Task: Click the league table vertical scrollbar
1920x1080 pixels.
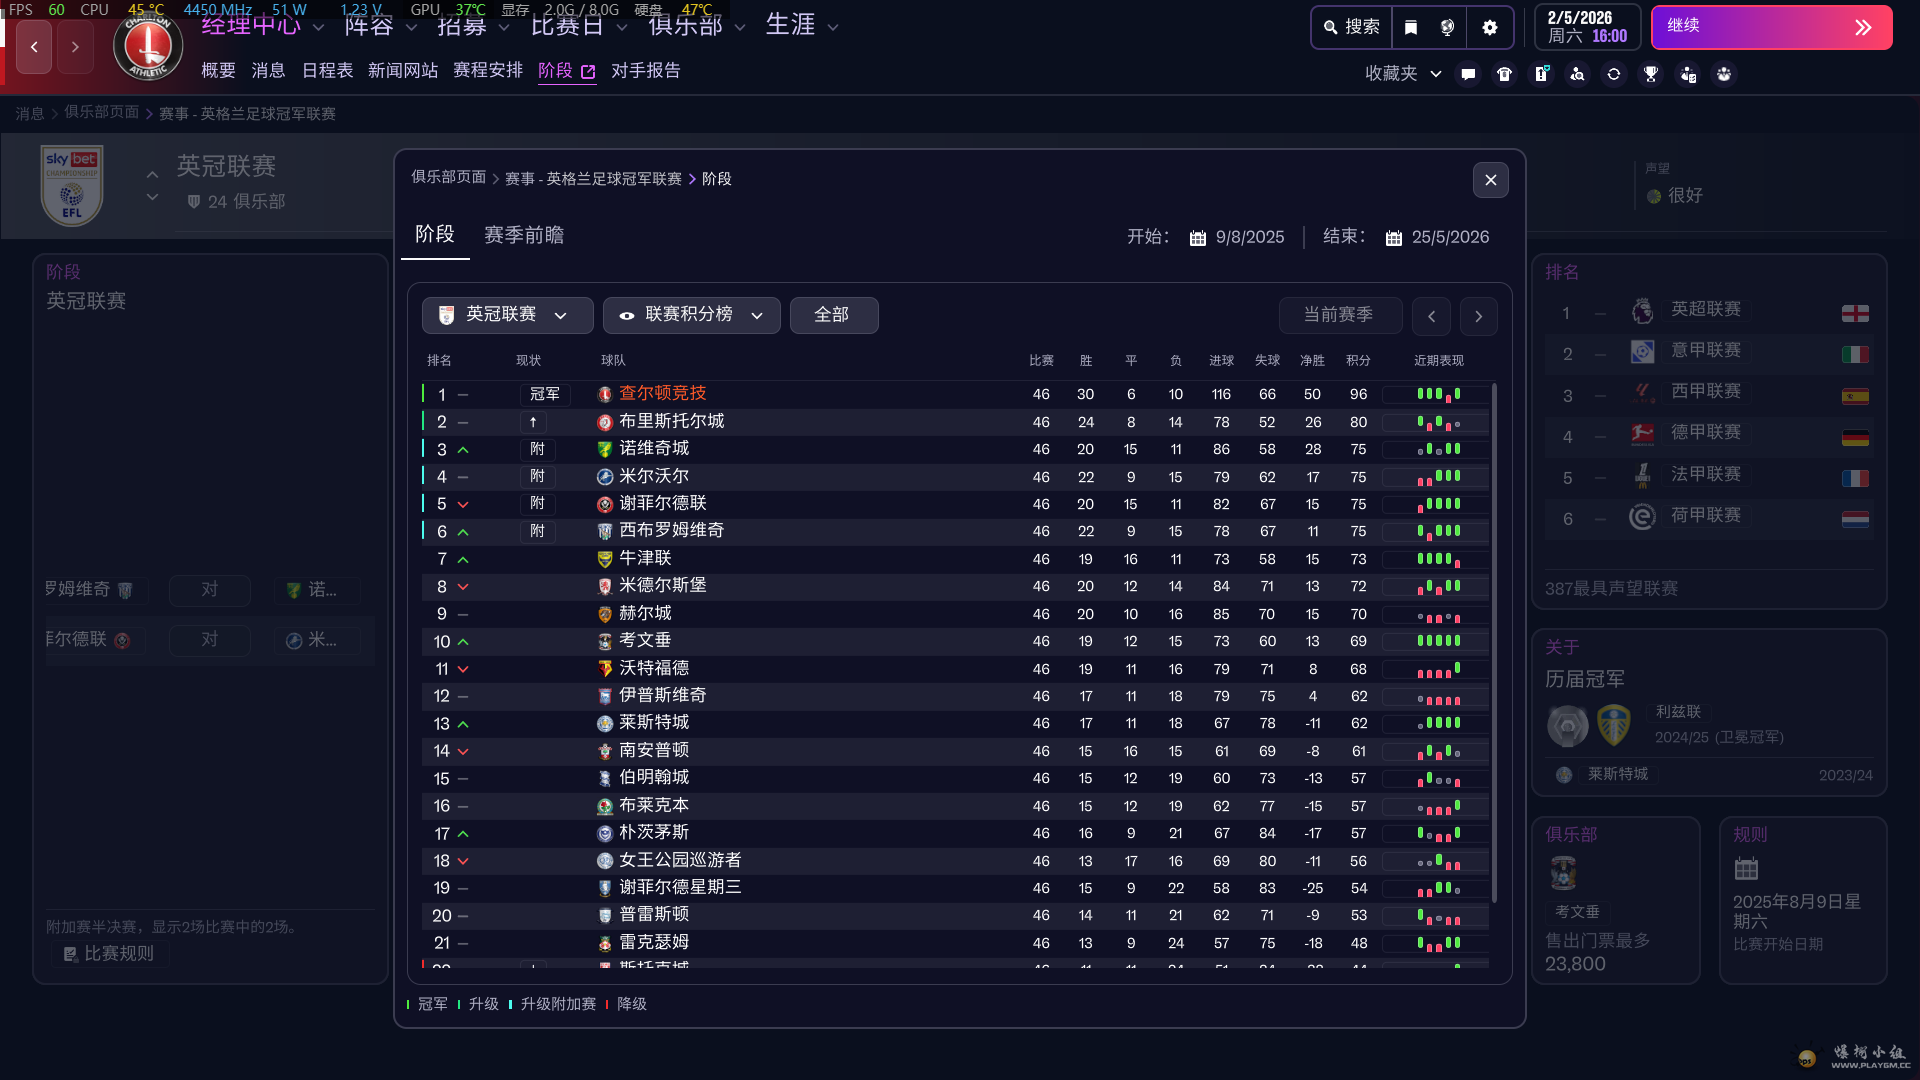Action: (1494, 640)
